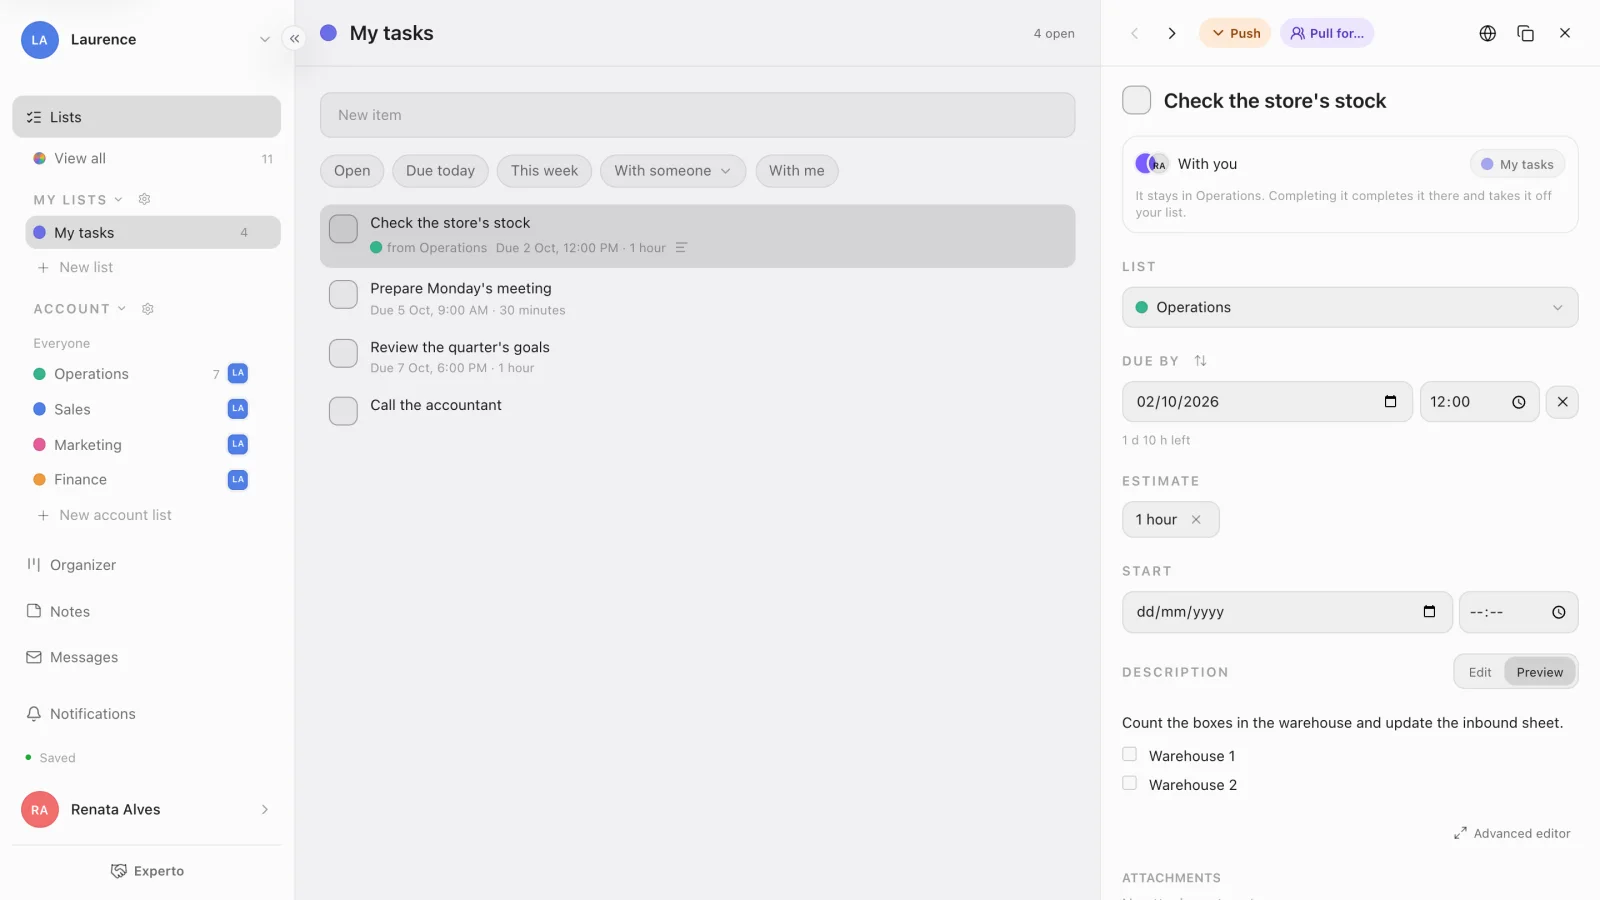
Task: Click description lines icon on stock task
Action: (x=681, y=248)
